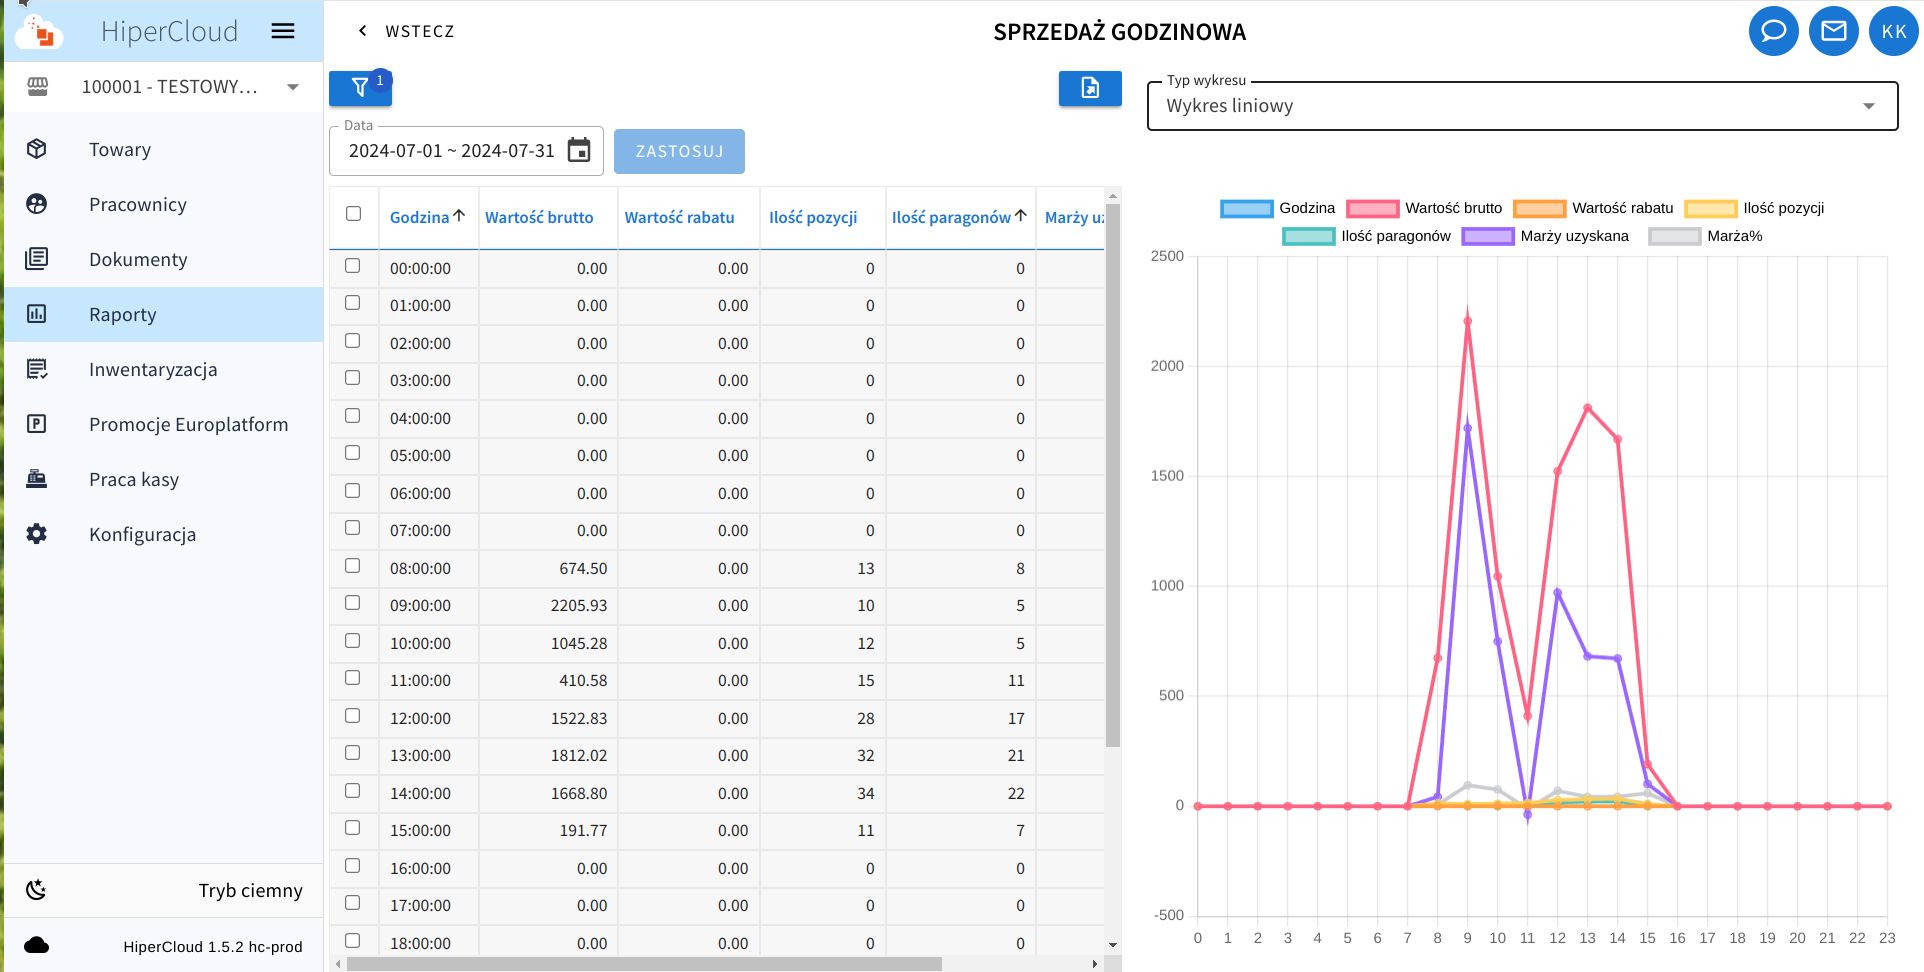Click the ZASTOSUJ button
This screenshot has width=1924, height=972.
coord(679,151)
